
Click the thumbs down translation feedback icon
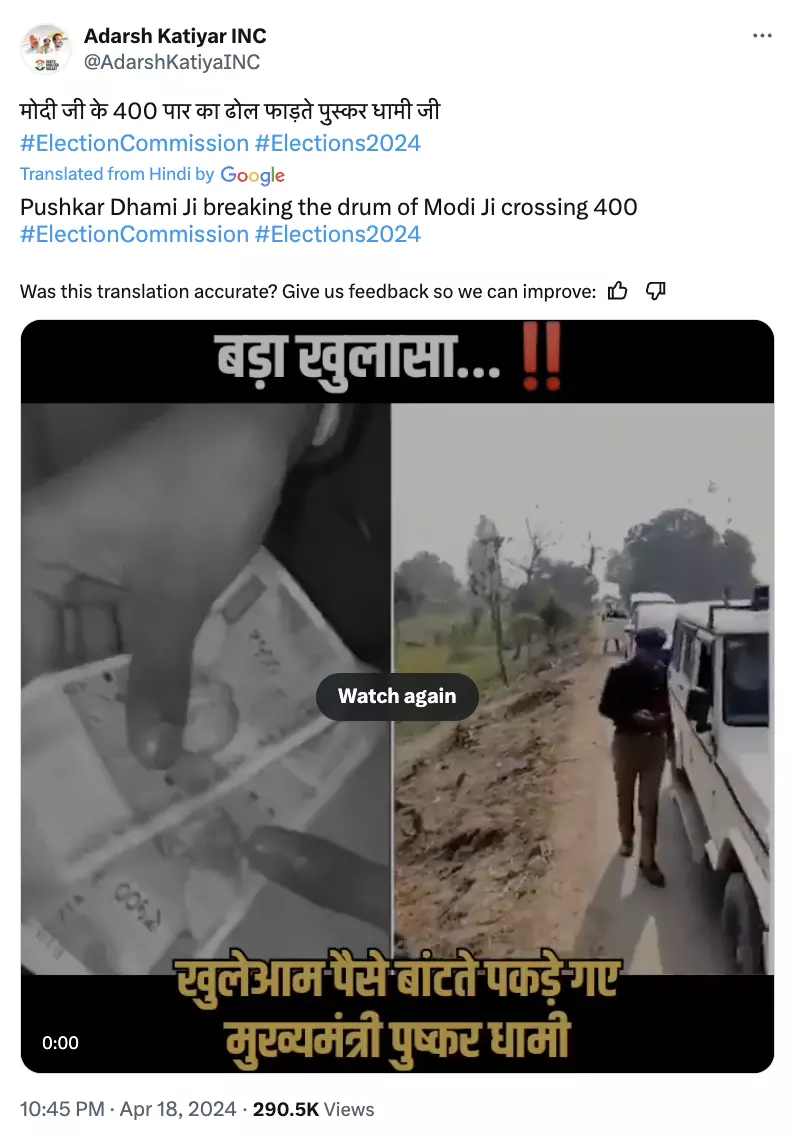(x=655, y=291)
